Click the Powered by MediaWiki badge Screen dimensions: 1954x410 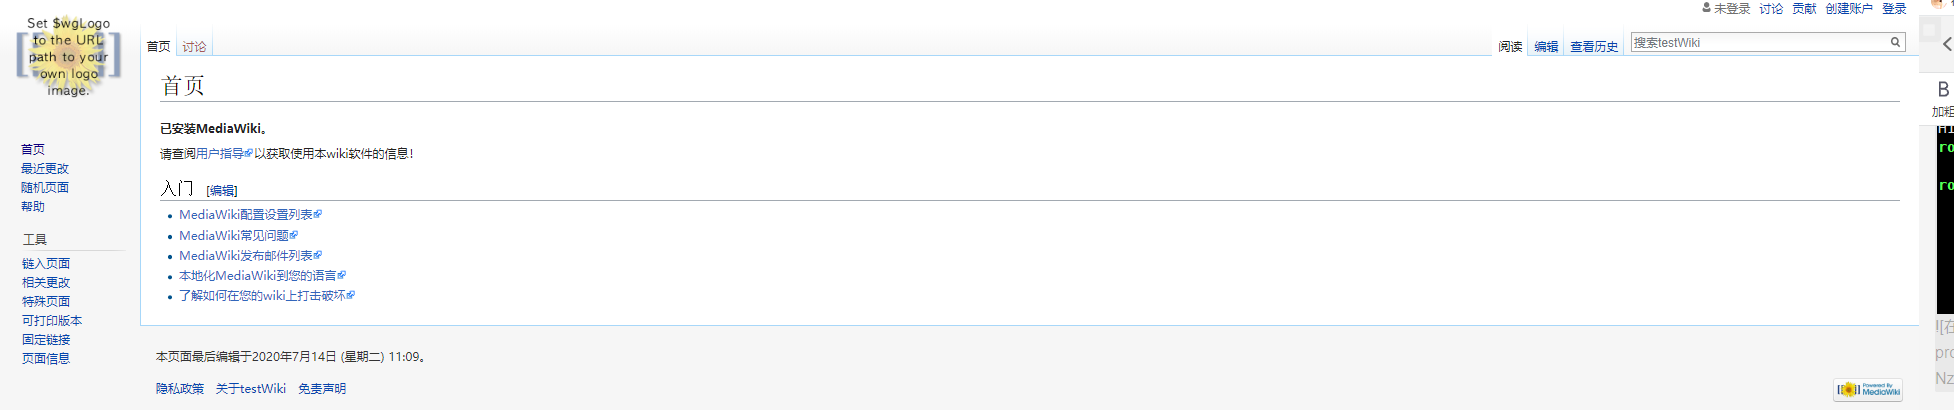(1867, 389)
